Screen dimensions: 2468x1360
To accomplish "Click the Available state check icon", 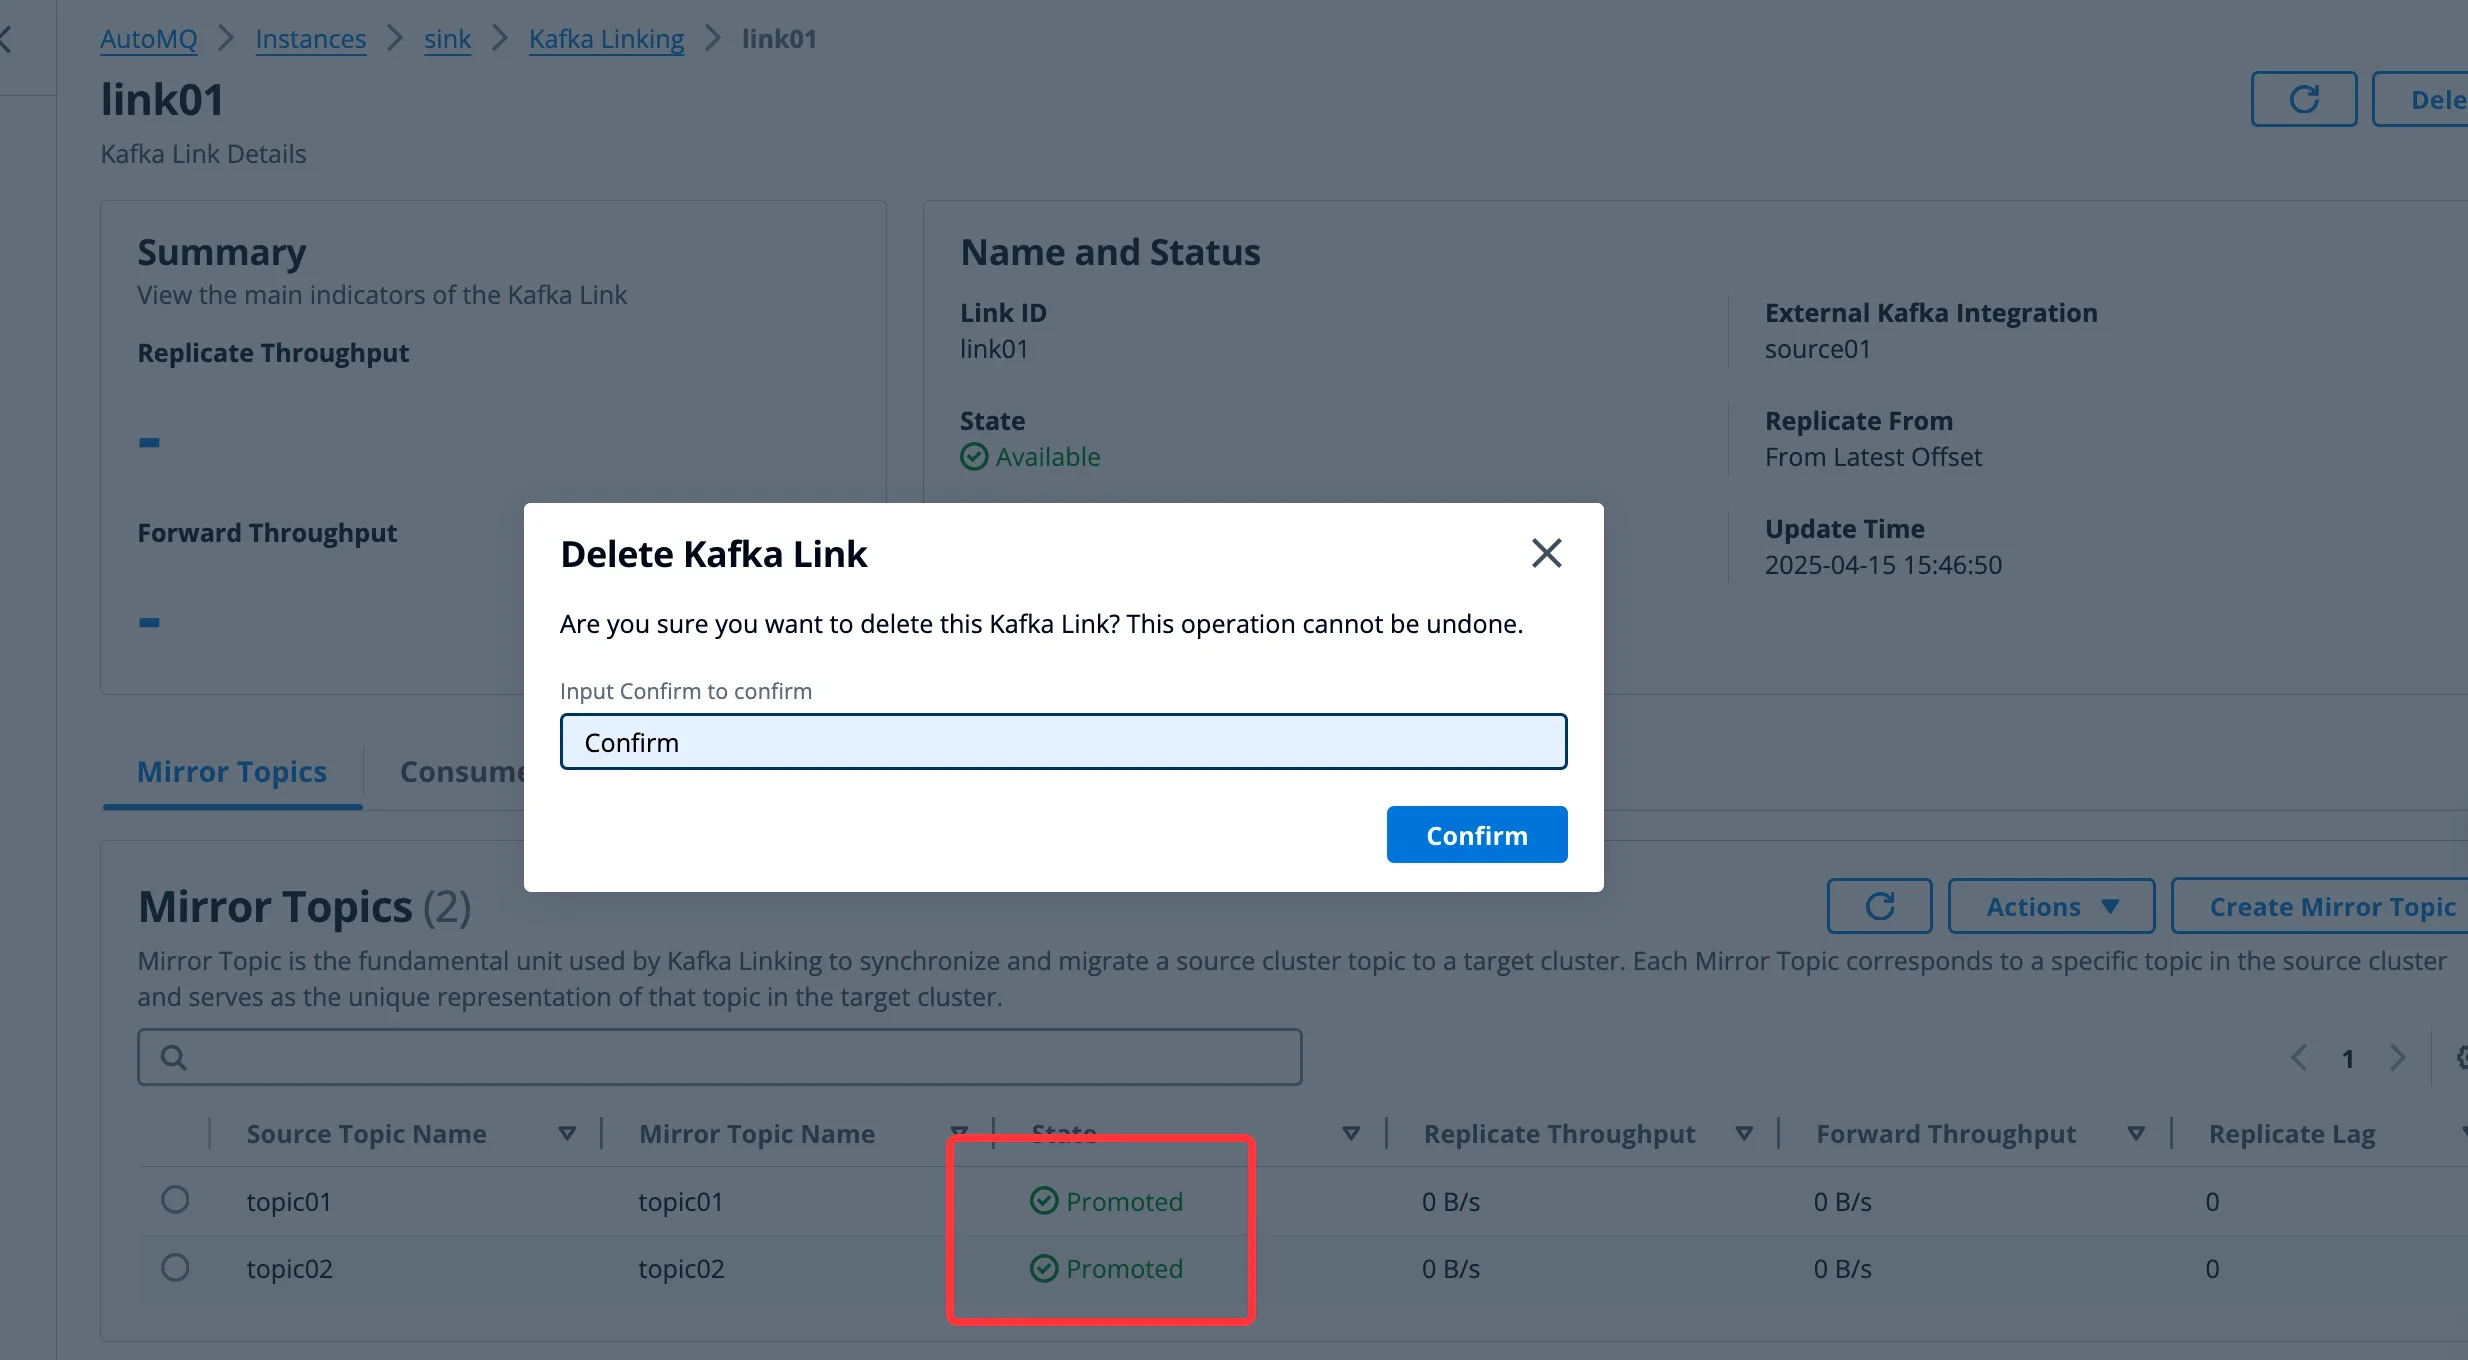I will 974,457.
